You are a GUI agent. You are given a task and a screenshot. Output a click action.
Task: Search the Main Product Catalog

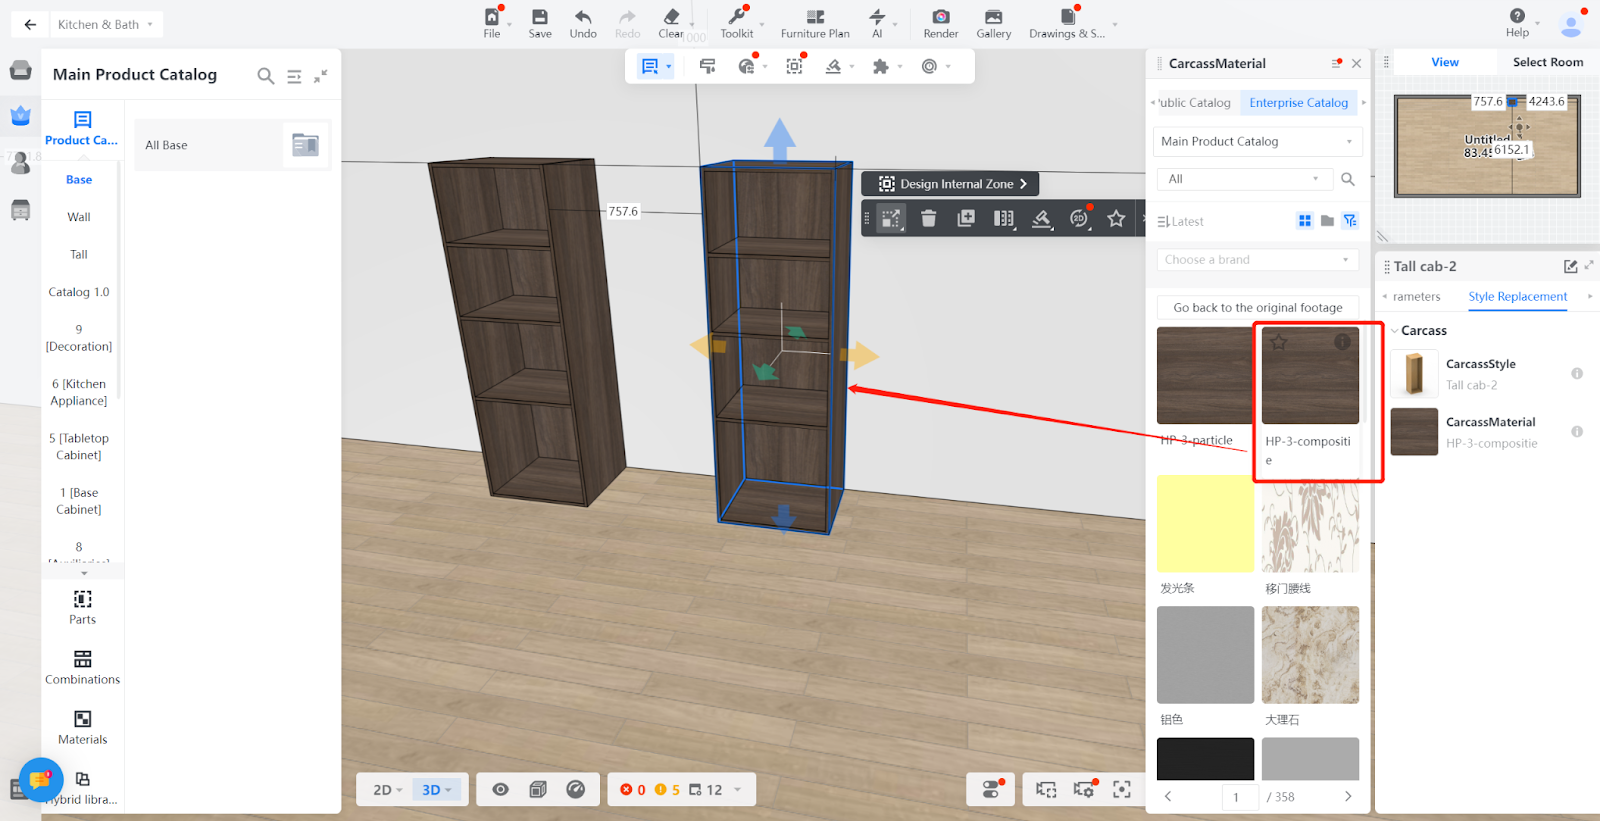265,76
